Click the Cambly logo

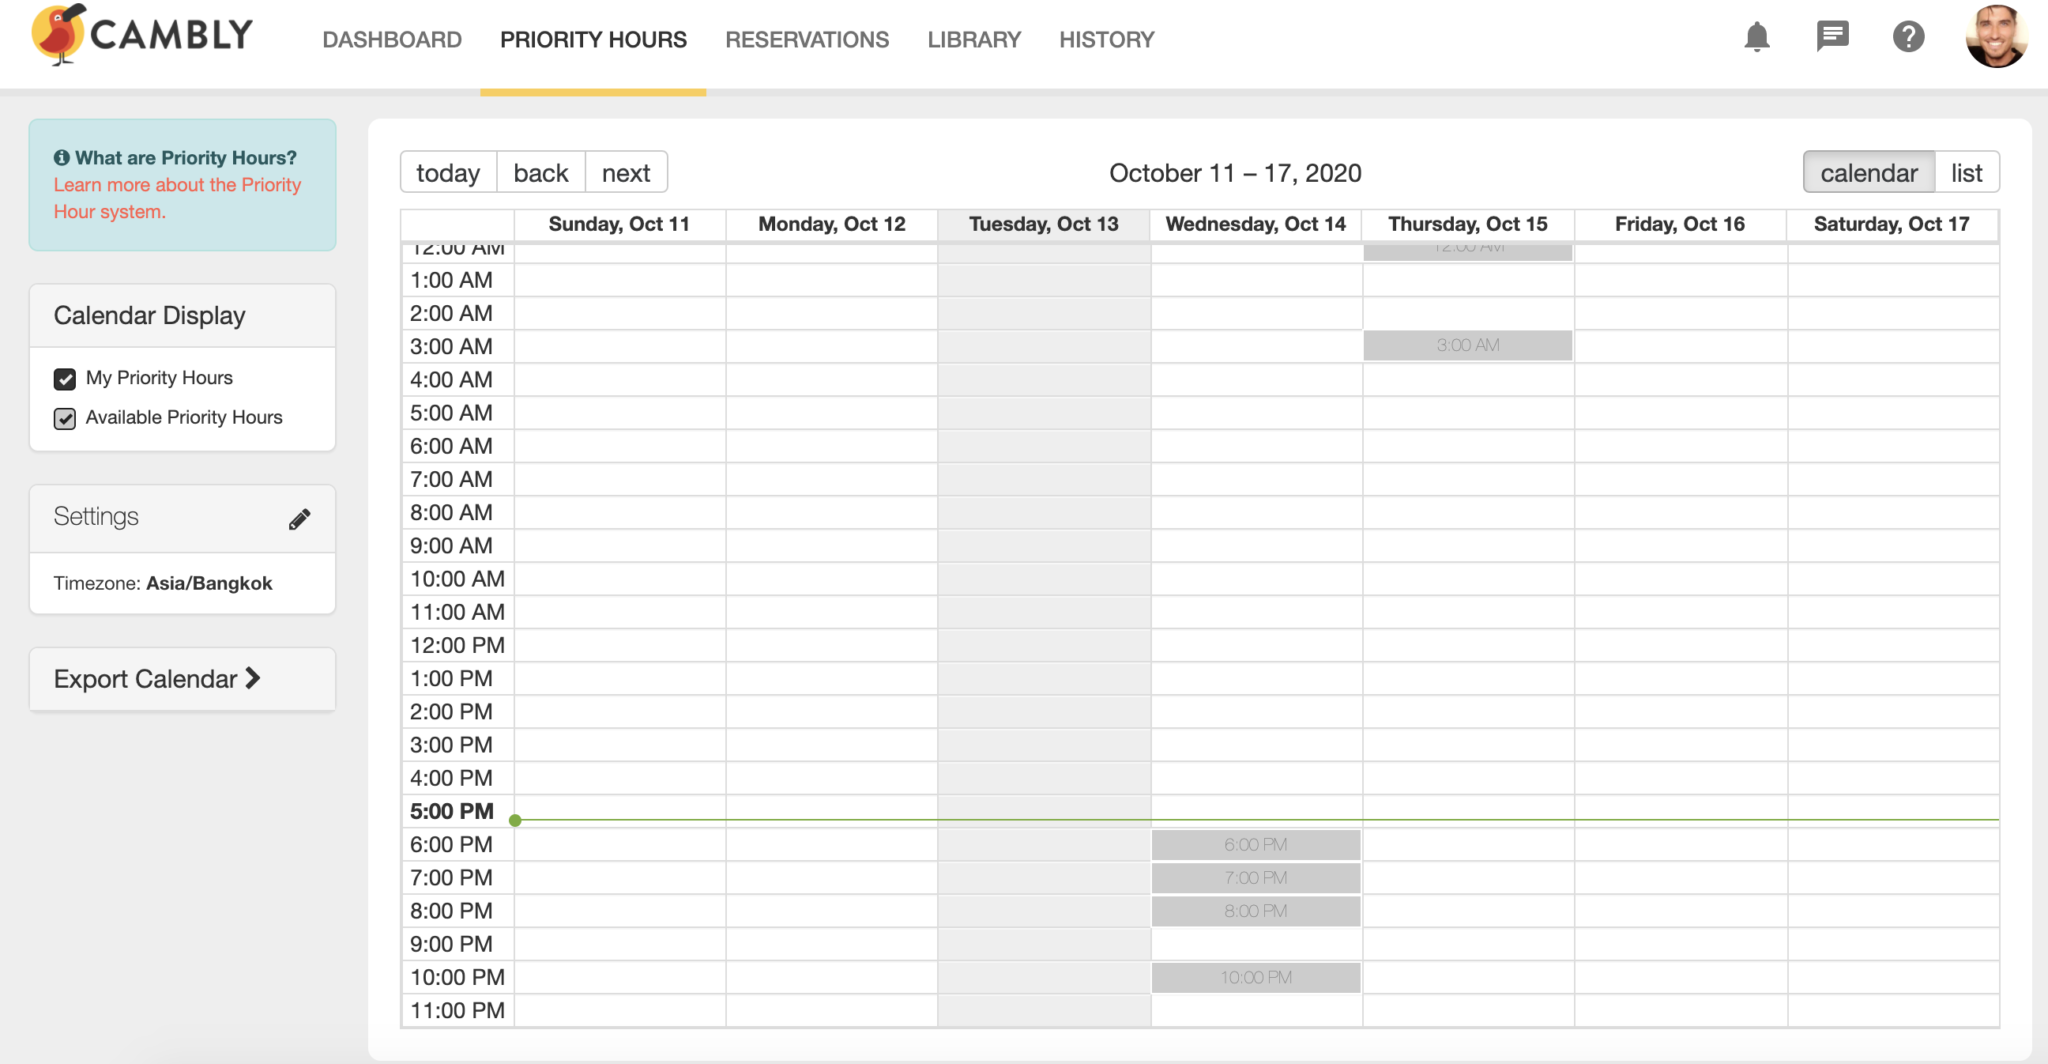click(142, 36)
